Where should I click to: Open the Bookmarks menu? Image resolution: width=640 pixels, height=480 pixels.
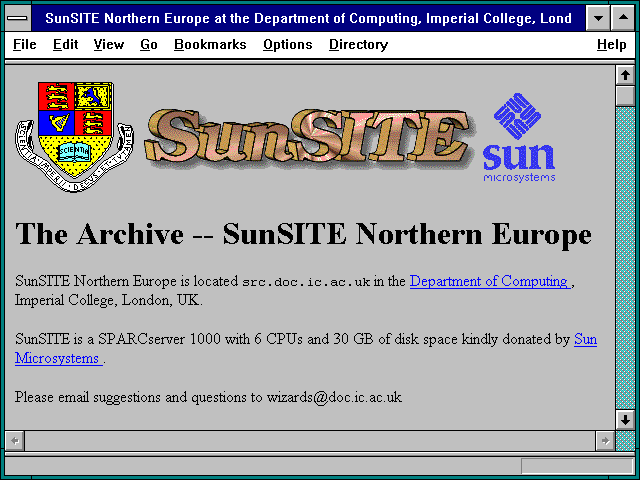click(x=210, y=44)
